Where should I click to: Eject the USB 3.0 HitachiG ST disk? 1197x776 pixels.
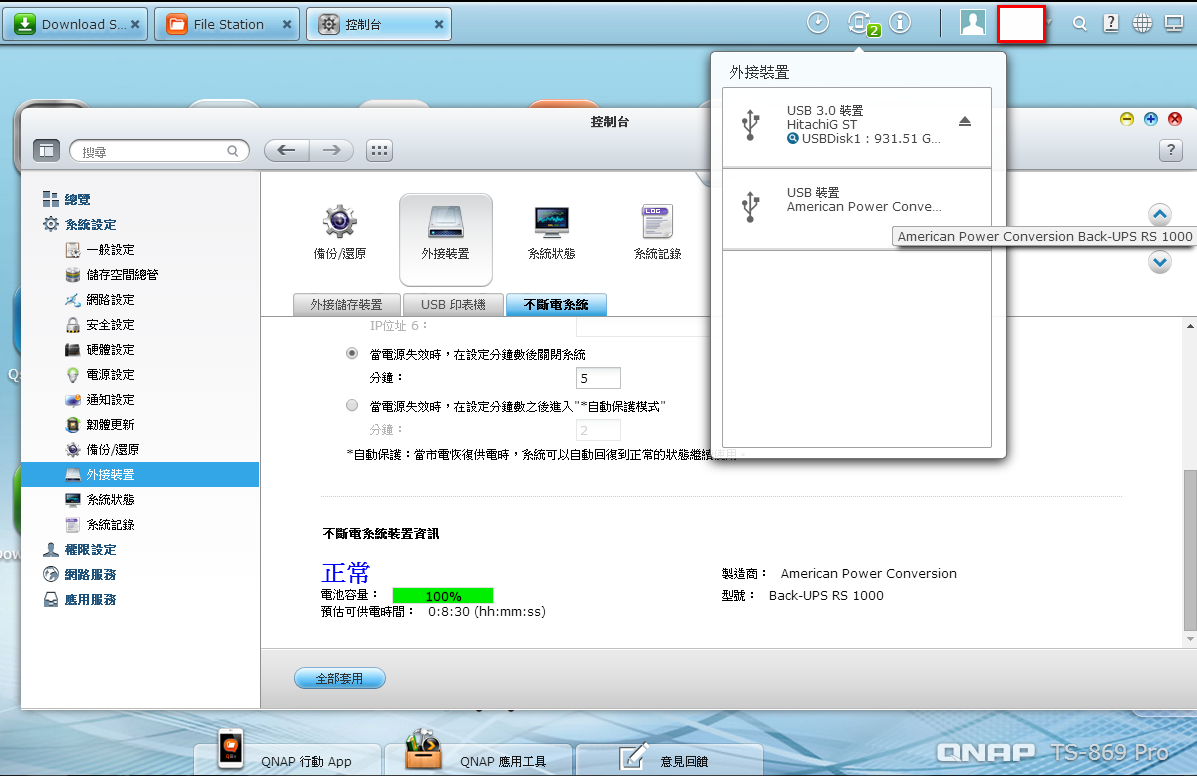(x=964, y=121)
